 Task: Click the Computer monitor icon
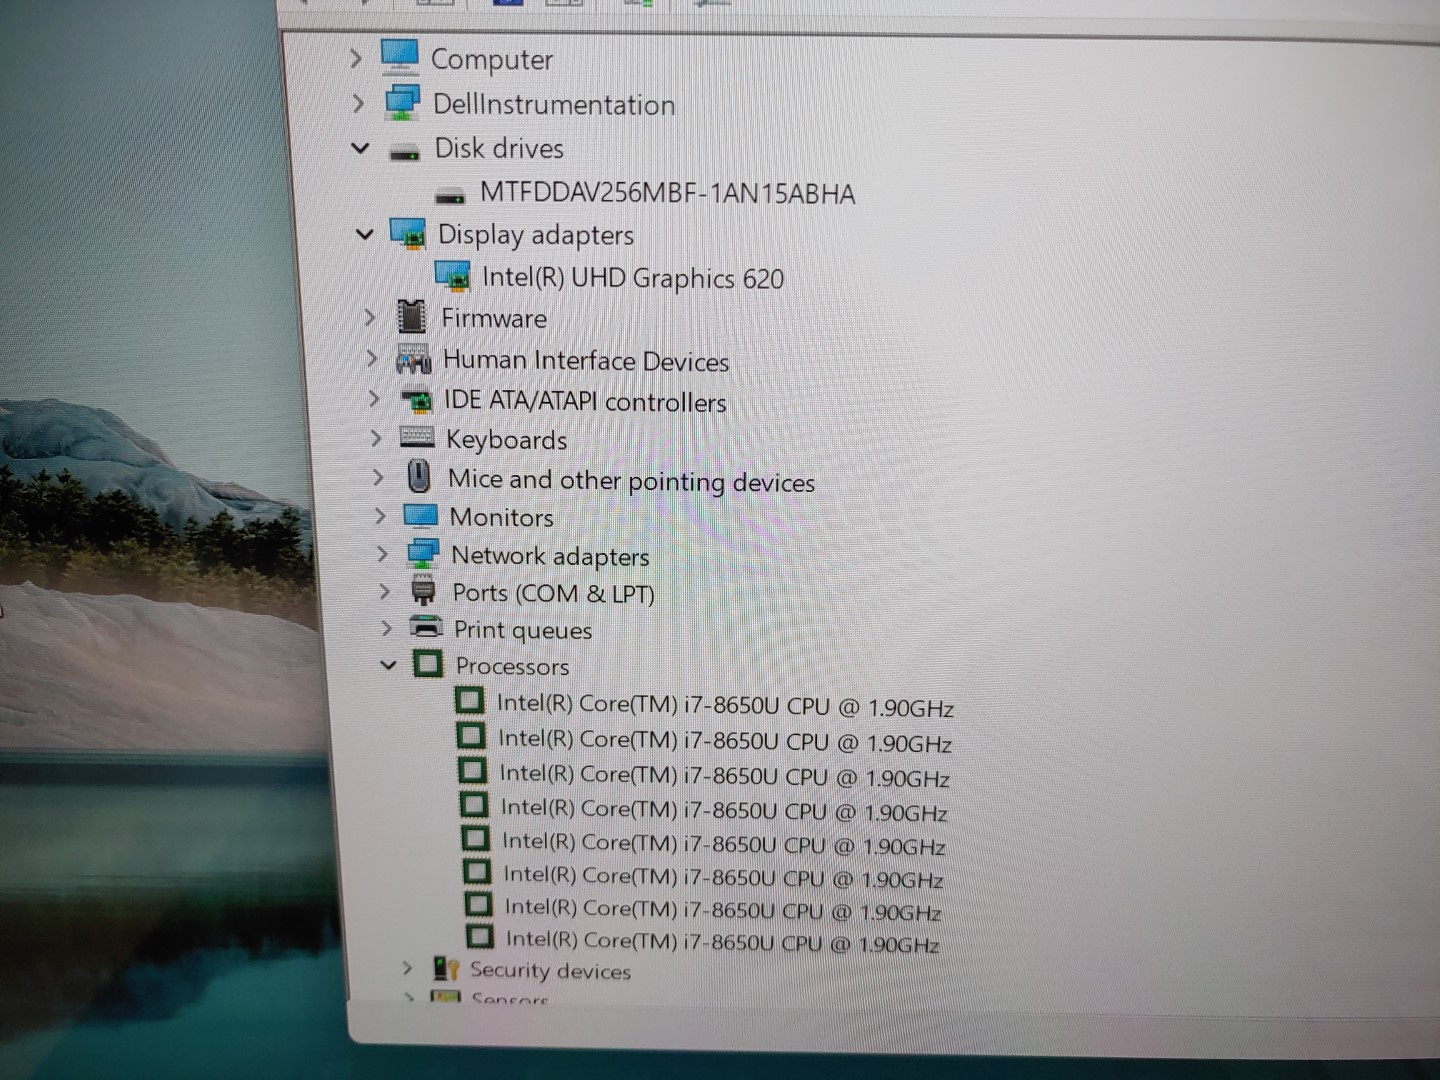(400, 57)
